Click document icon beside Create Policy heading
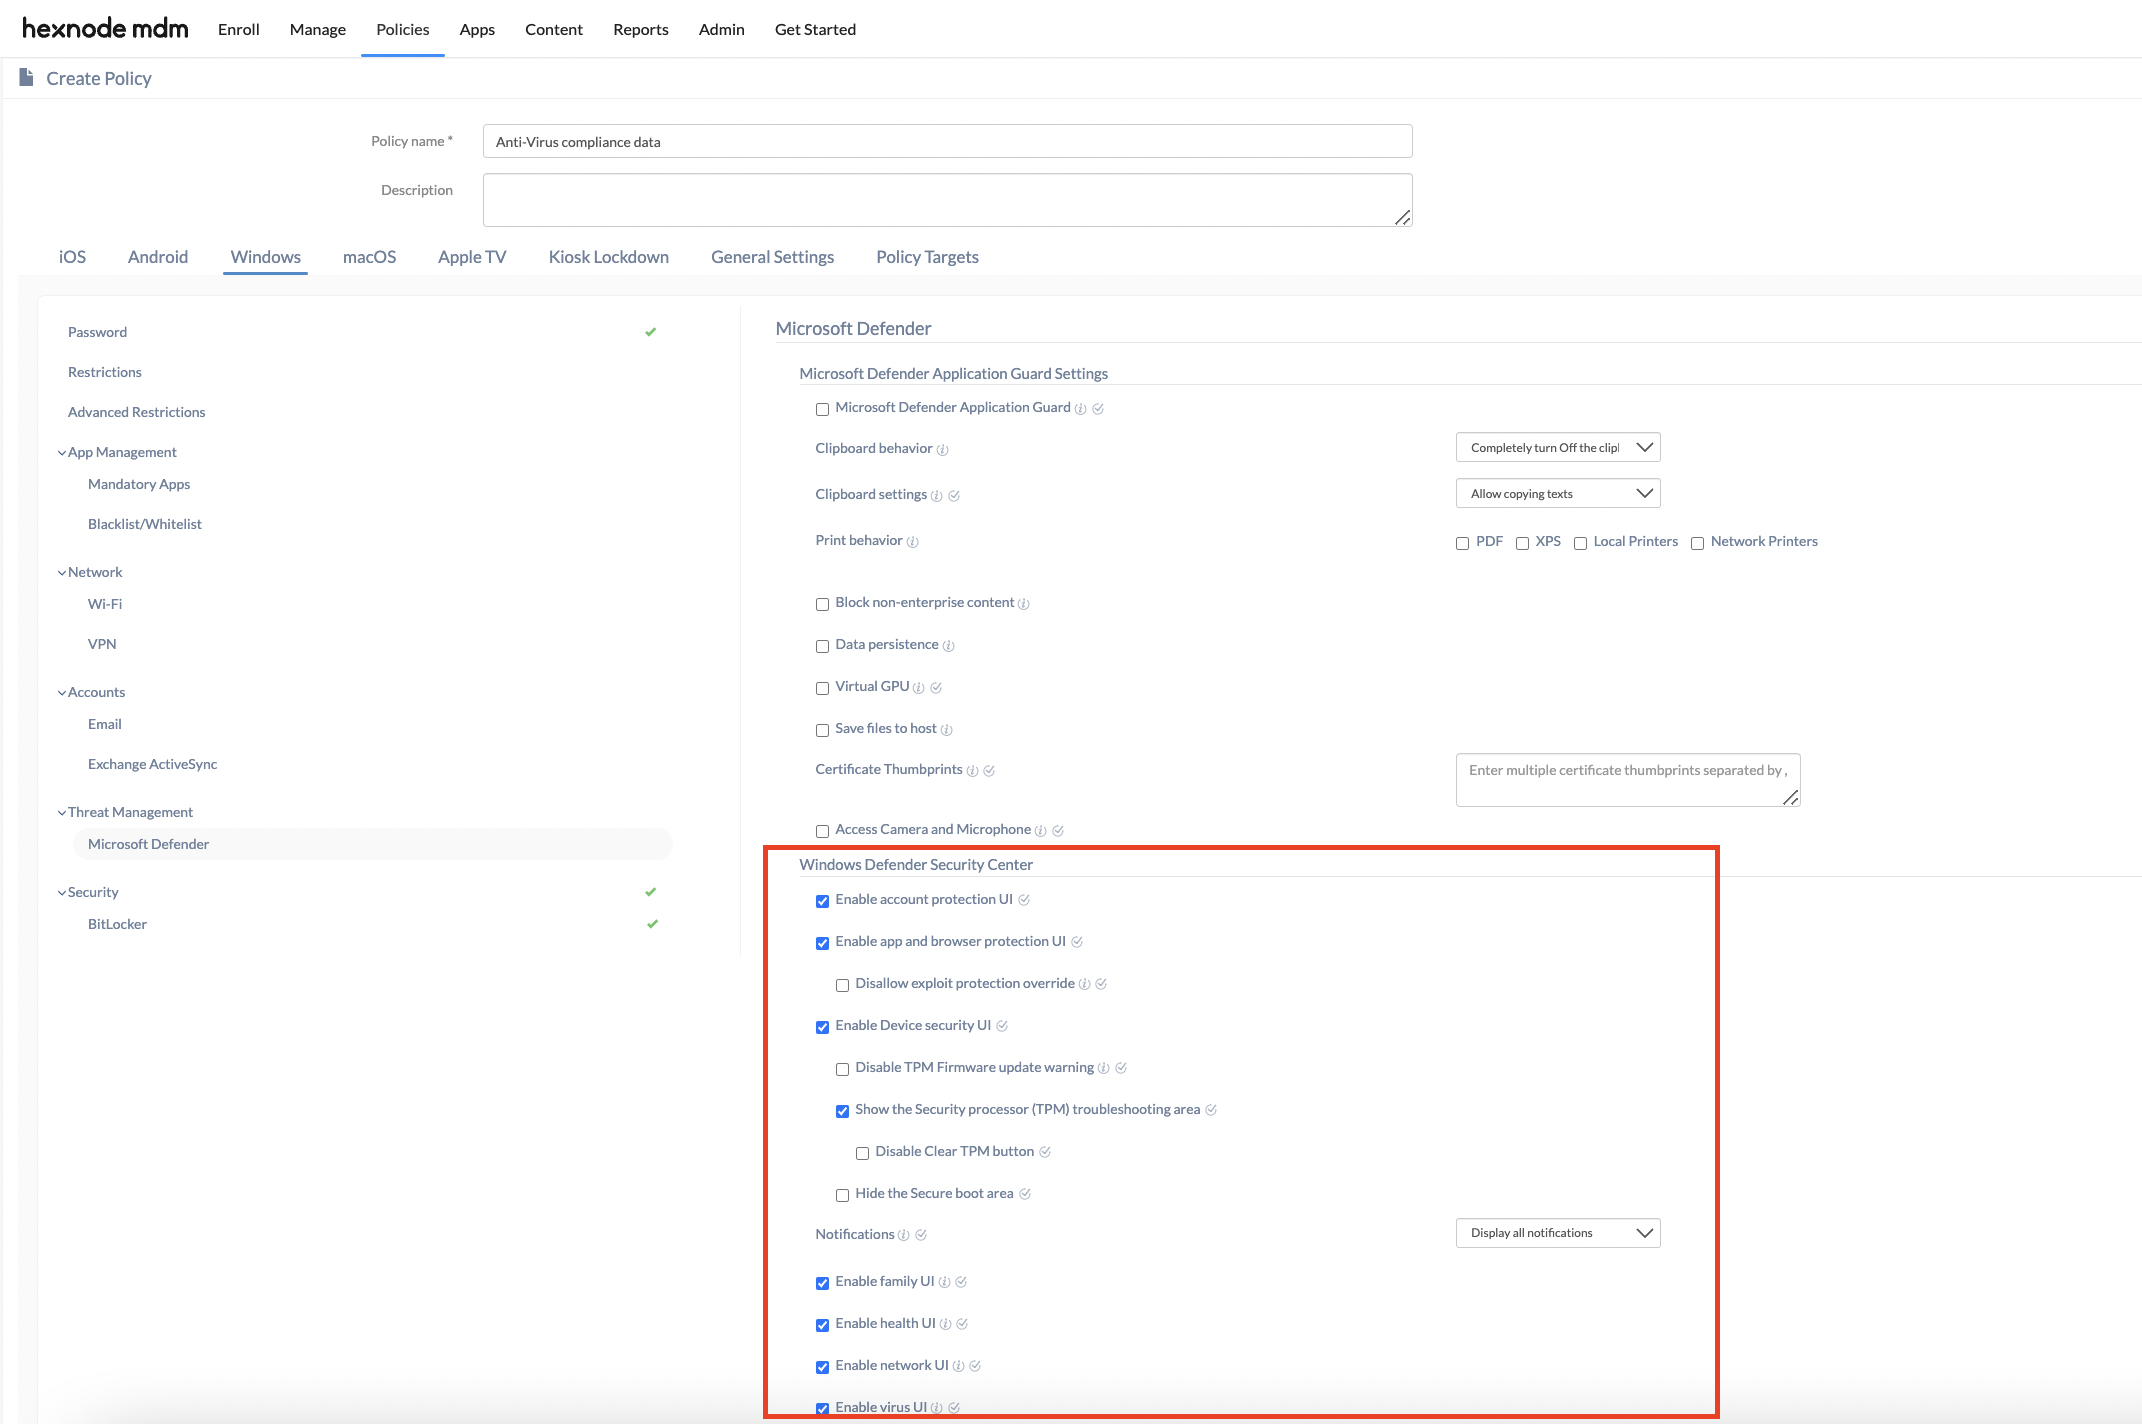This screenshot has width=2142, height=1424. (x=26, y=77)
